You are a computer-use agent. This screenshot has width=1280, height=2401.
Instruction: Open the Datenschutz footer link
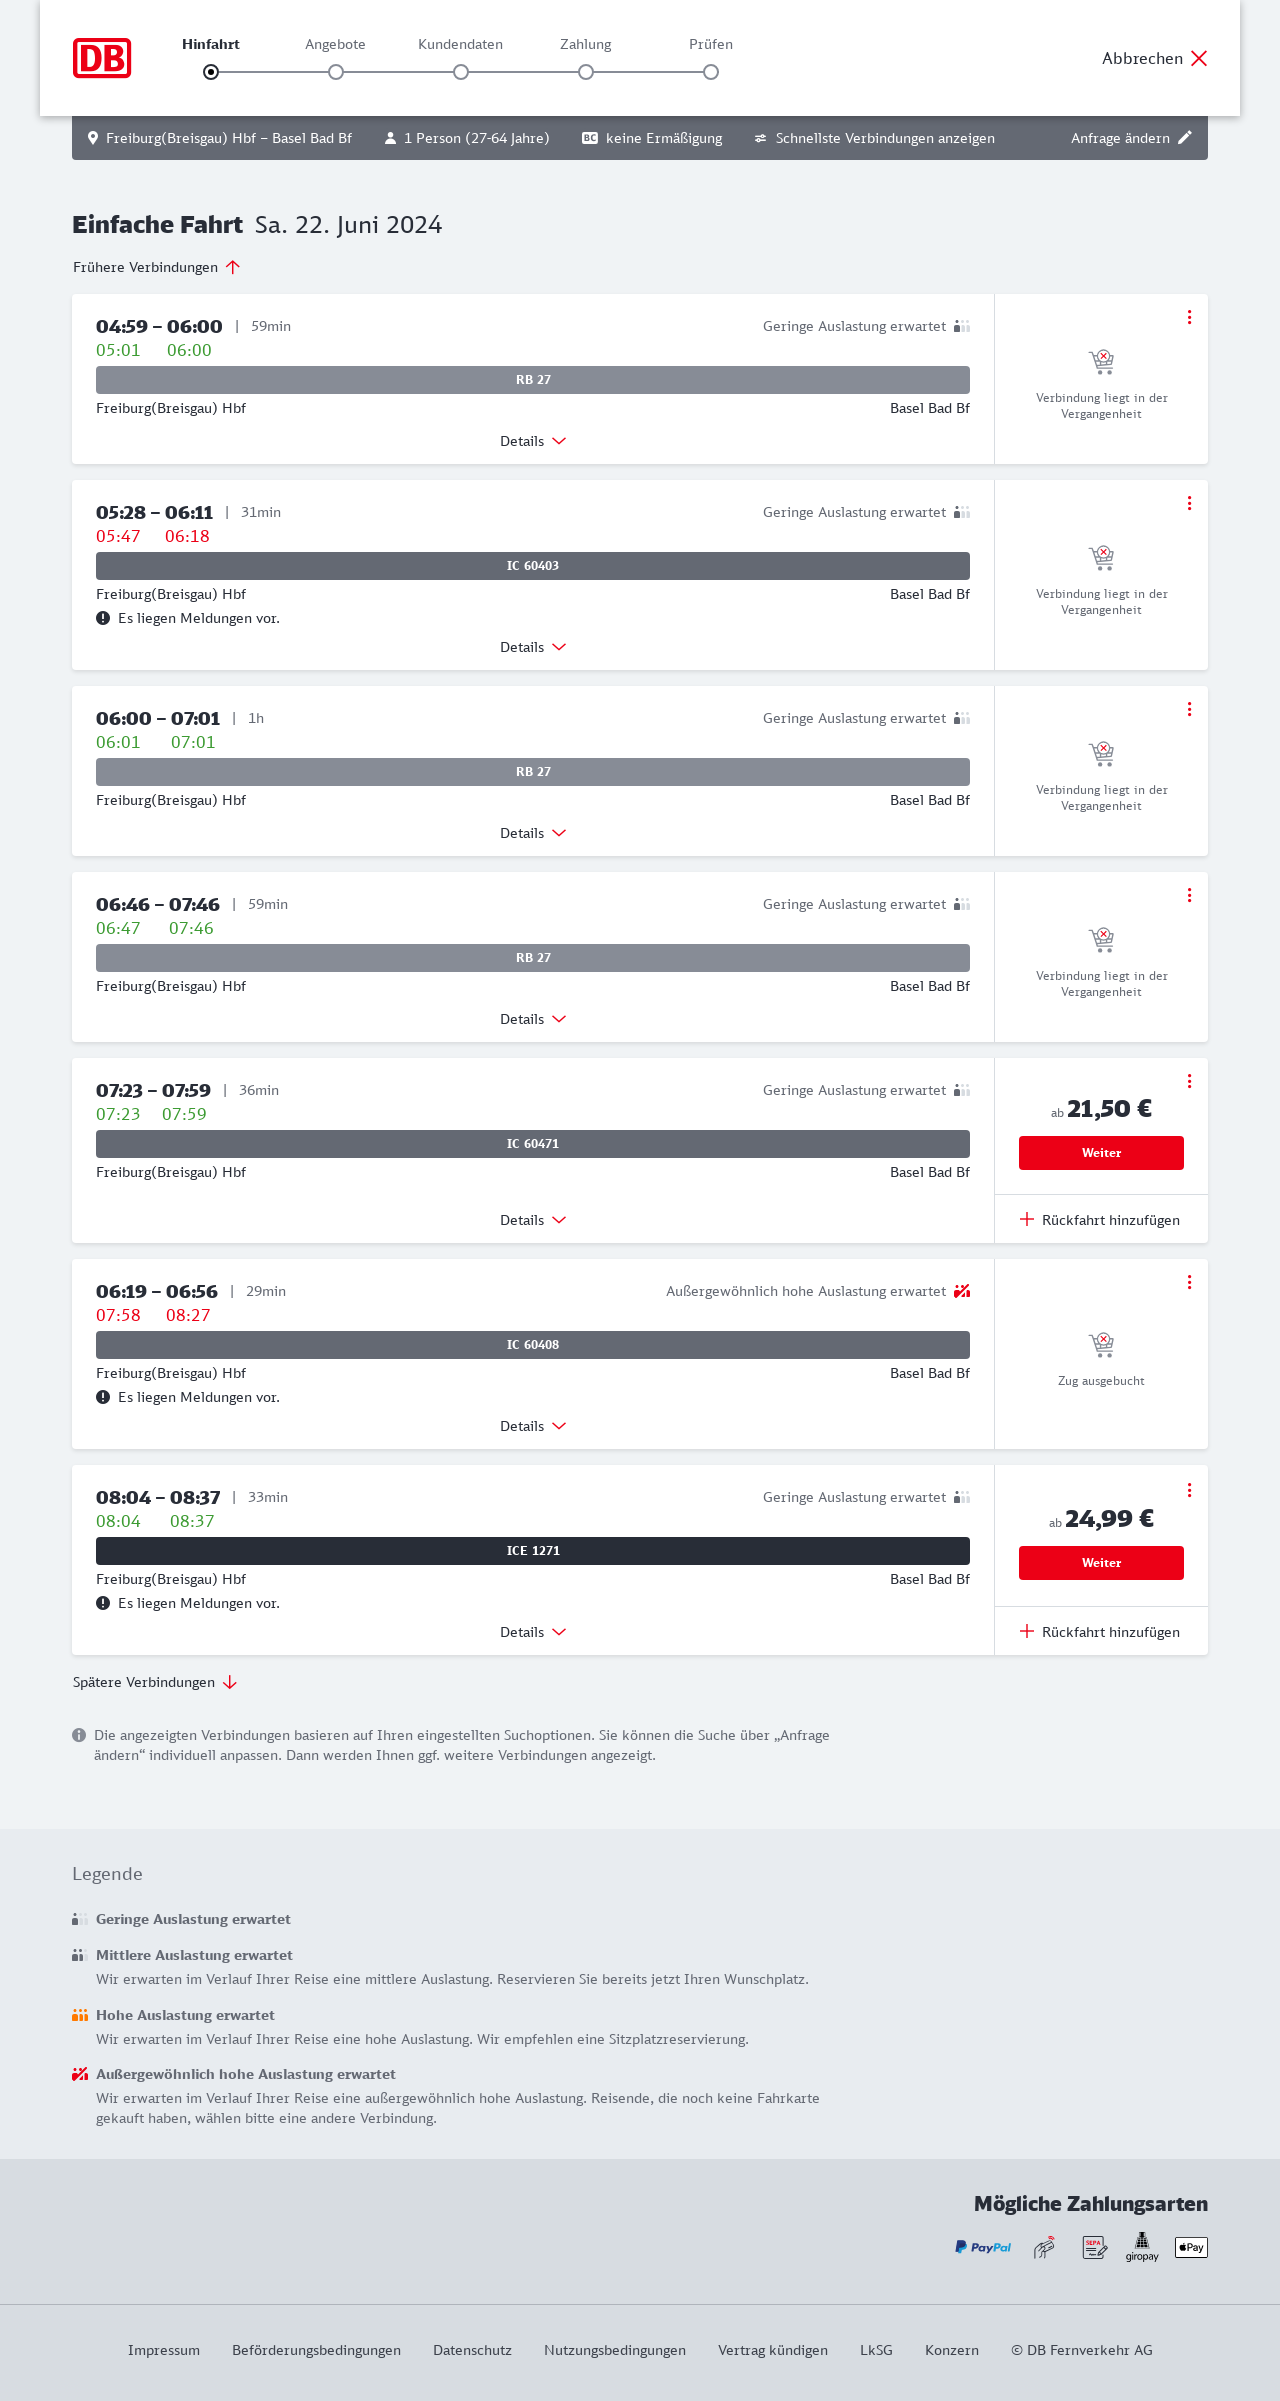click(472, 2350)
